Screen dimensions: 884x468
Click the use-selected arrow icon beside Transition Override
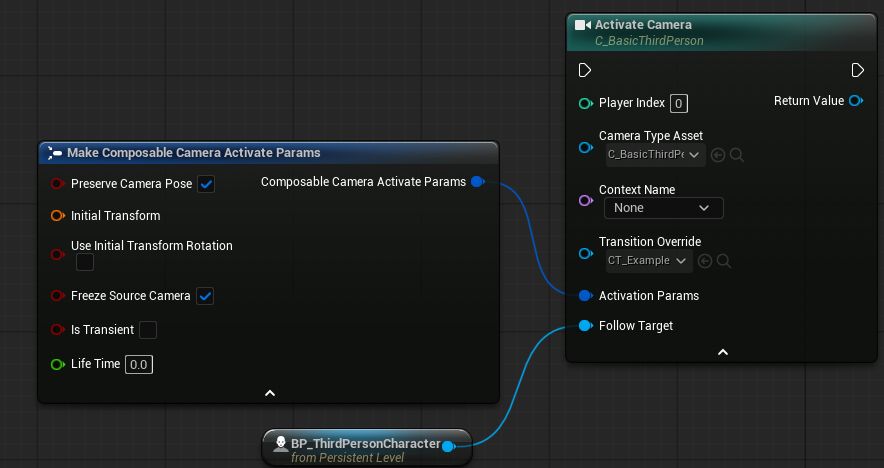pyautogui.click(x=705, y=260)
